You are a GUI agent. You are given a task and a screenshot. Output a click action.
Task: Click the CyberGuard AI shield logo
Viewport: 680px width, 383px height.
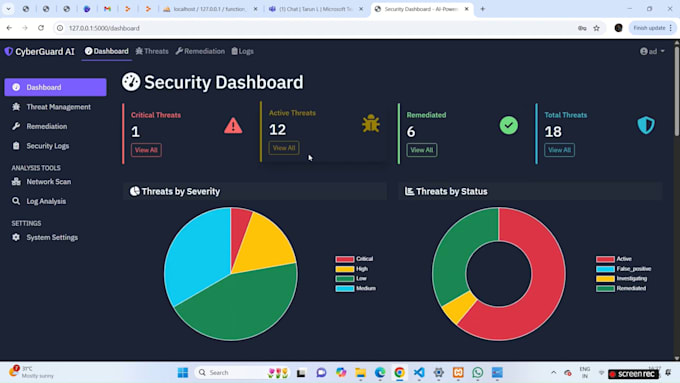(x=9, y=51)
